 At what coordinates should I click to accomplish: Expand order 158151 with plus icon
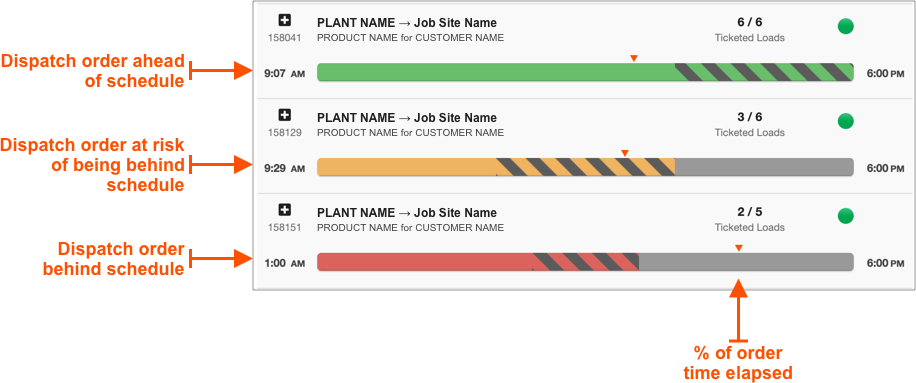284,210
